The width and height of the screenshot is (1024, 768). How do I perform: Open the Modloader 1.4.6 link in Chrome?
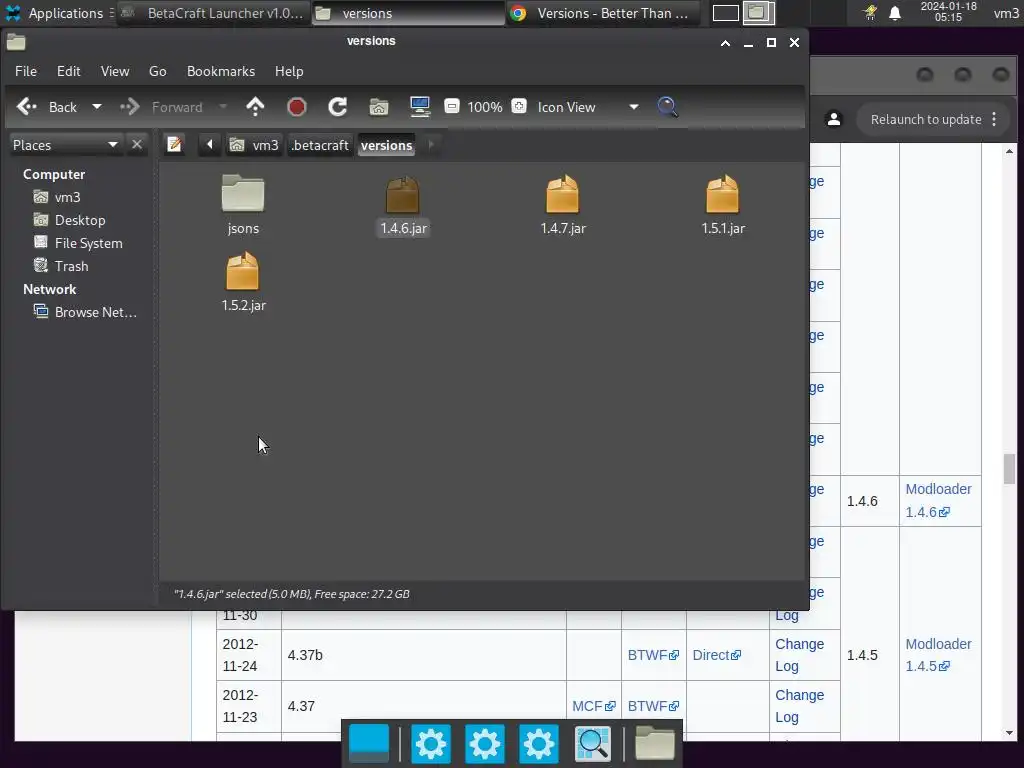(938, 500)
